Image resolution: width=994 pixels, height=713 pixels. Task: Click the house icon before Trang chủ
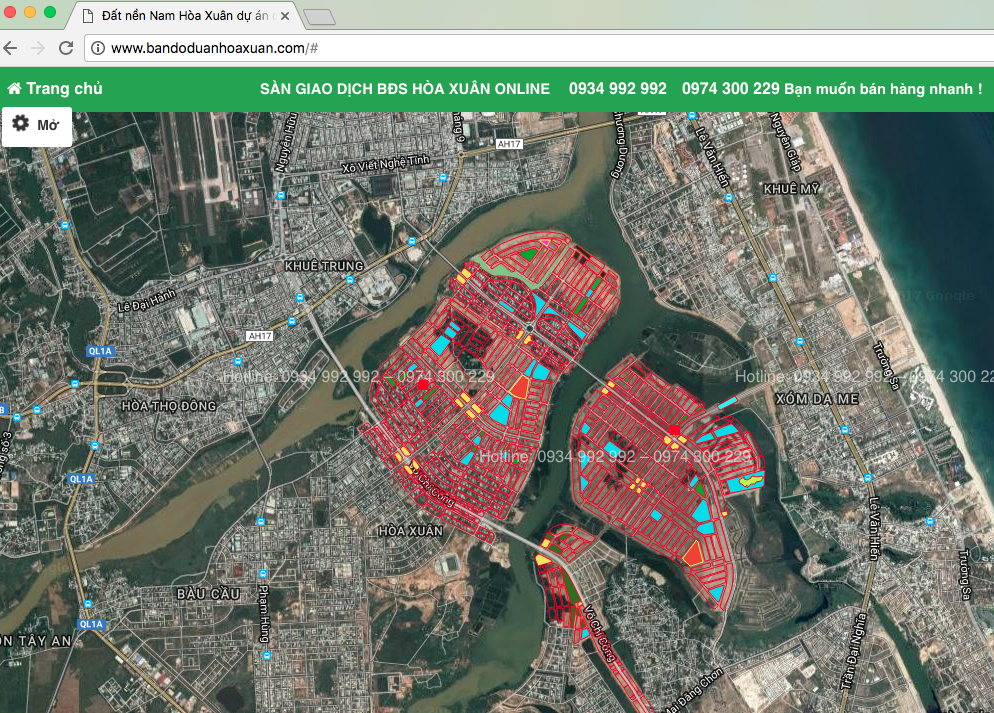[14, 89]
